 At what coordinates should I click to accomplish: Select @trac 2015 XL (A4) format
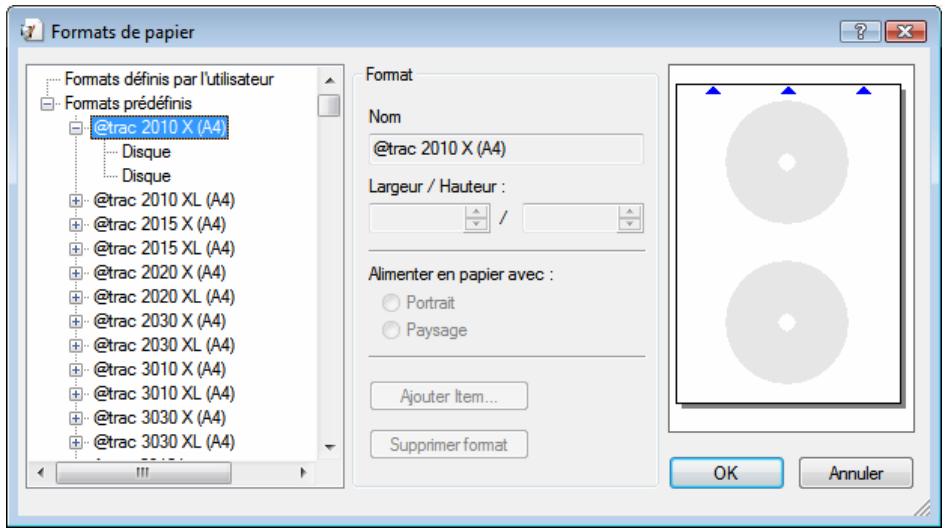164,248
